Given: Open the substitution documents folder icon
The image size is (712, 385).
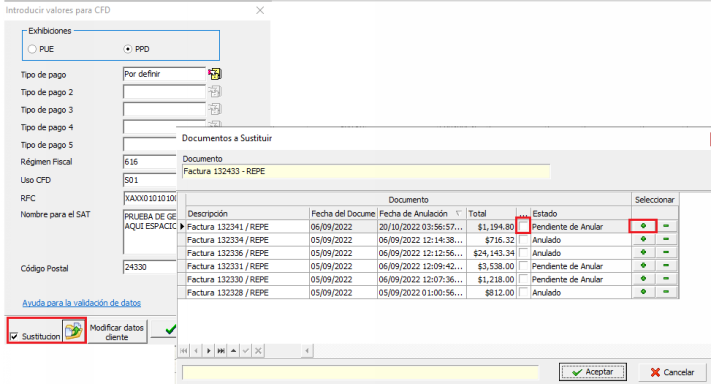Looking at the screenshot, I should point(74,331).
